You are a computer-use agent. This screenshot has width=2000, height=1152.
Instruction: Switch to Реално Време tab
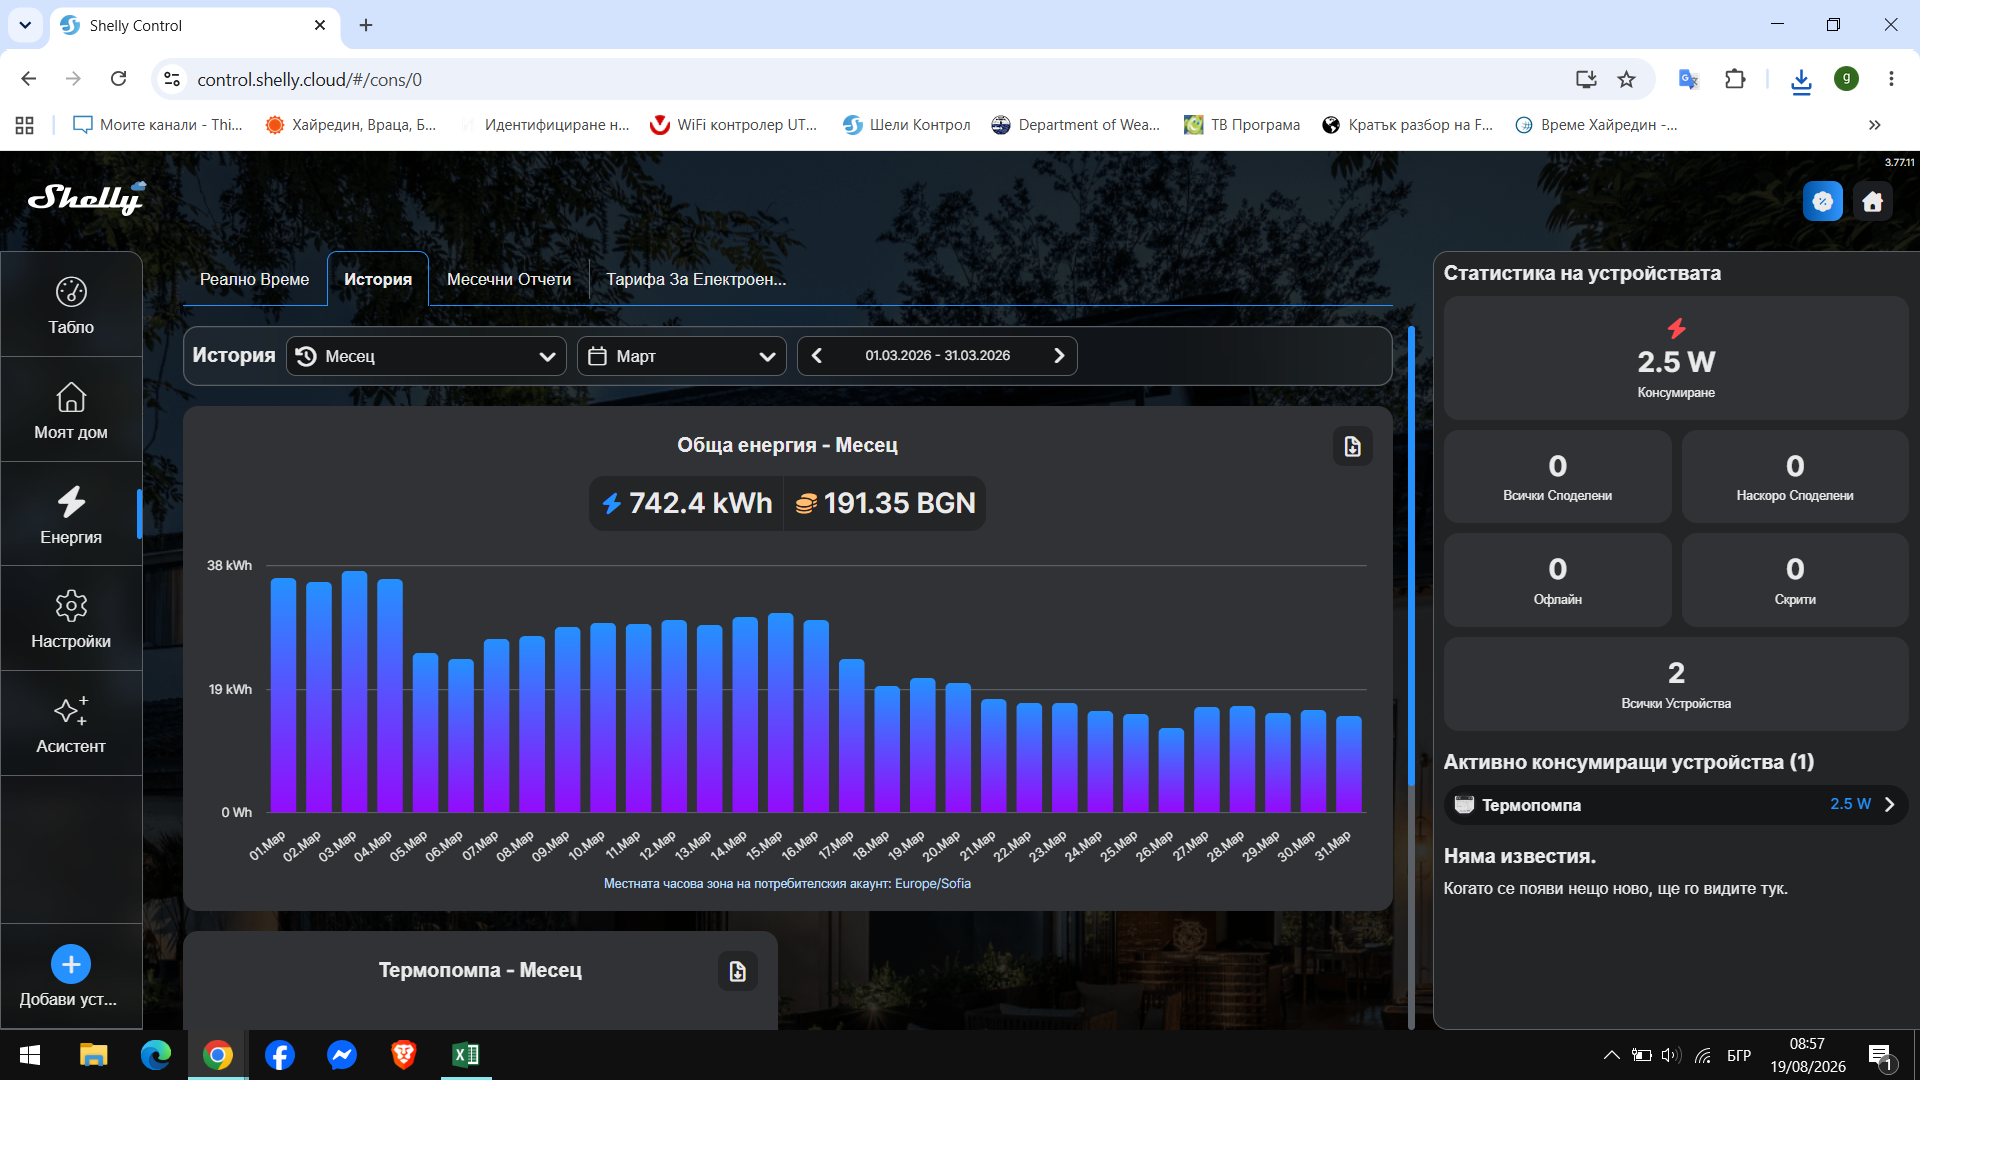tap(254, 279)
